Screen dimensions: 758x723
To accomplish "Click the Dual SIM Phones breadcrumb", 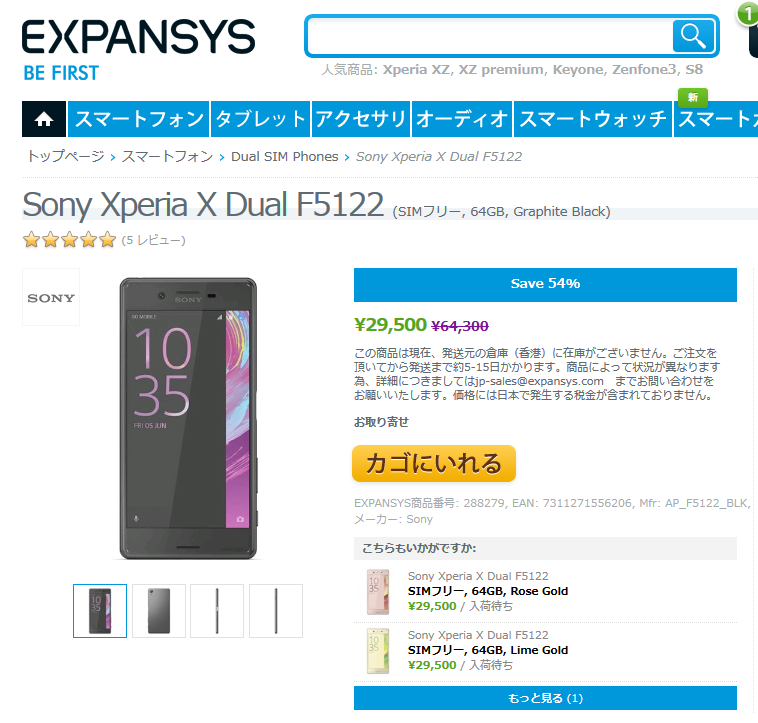I will point(284,157).
